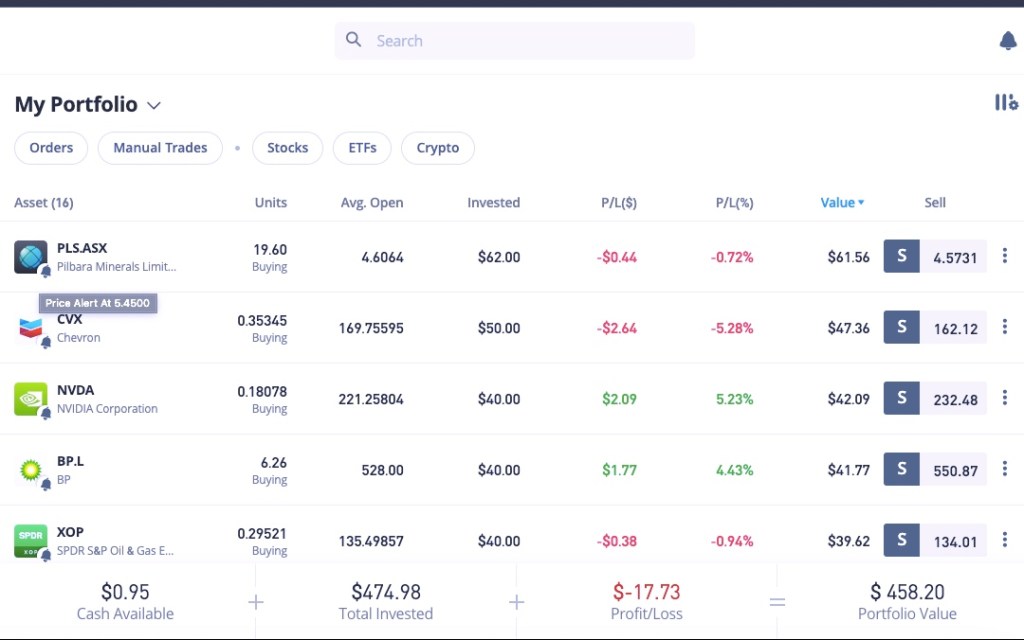Sell NVDA at 232.48
This screenshot has width=1024, height=640.
pyautogui.click(x=935, y=399)
